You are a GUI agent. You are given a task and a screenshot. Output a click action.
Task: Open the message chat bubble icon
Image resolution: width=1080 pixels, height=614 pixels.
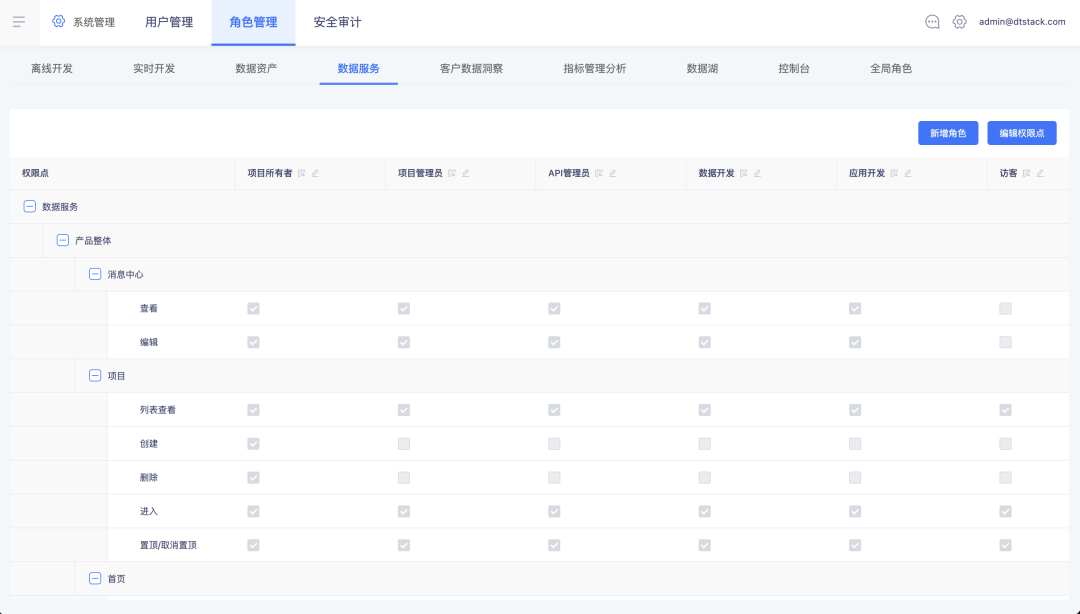coord(932,22)
